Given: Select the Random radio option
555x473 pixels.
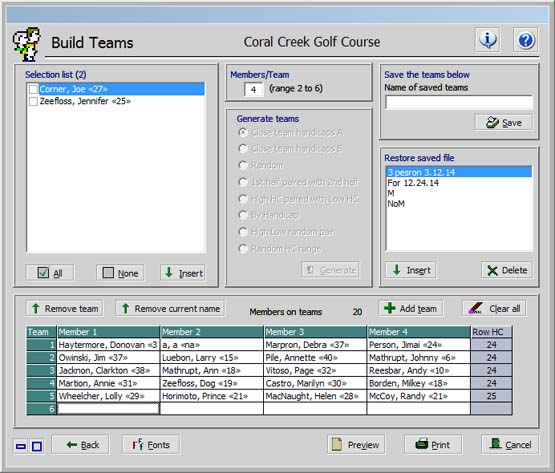Looking at the screenshot, I should (x=243, y=165).
